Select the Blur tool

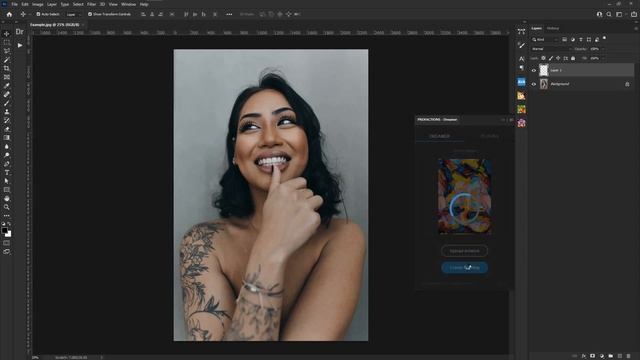pos(7,147)
